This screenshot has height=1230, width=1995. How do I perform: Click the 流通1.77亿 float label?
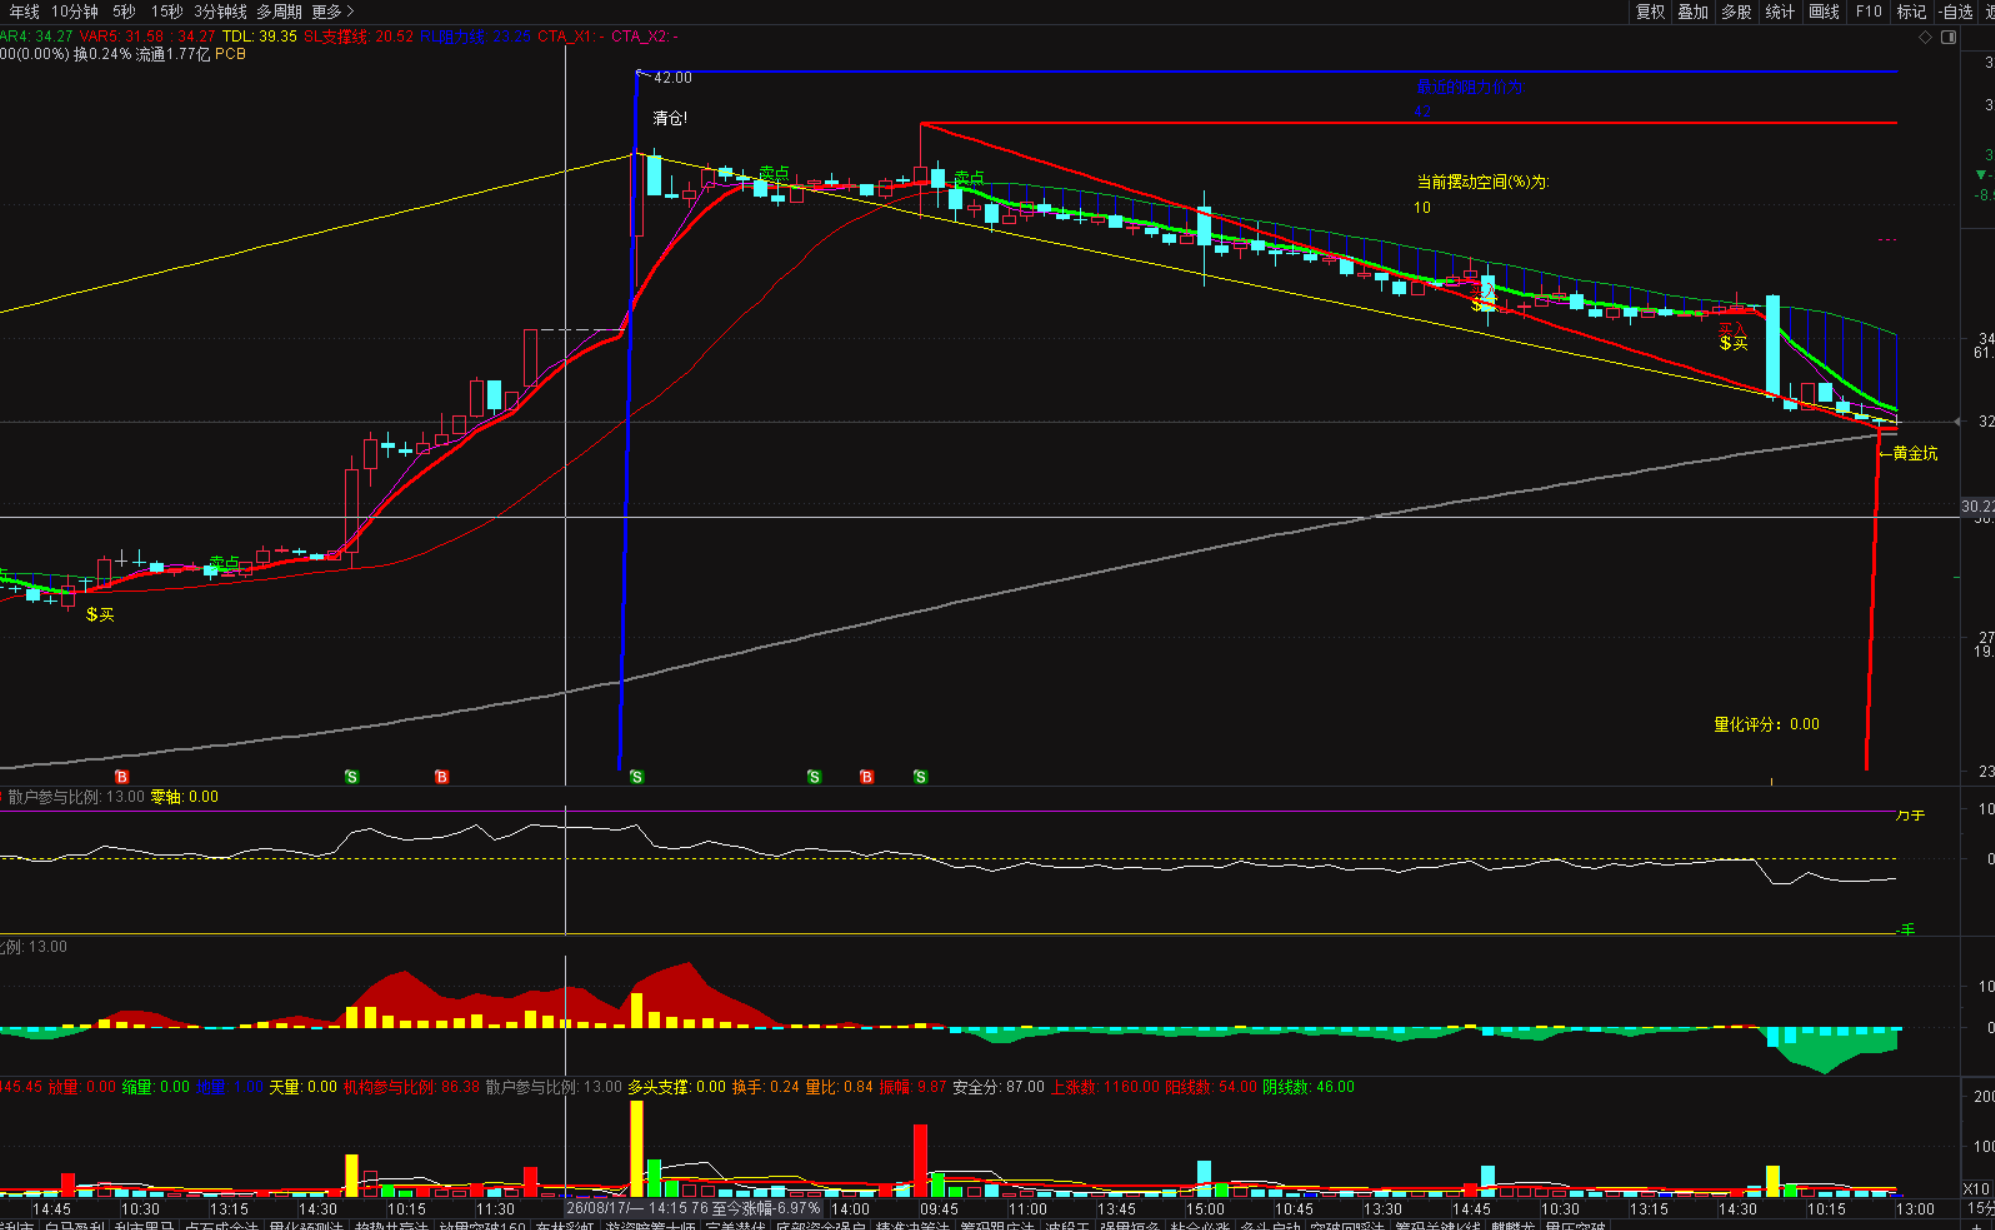click(173, 54)
